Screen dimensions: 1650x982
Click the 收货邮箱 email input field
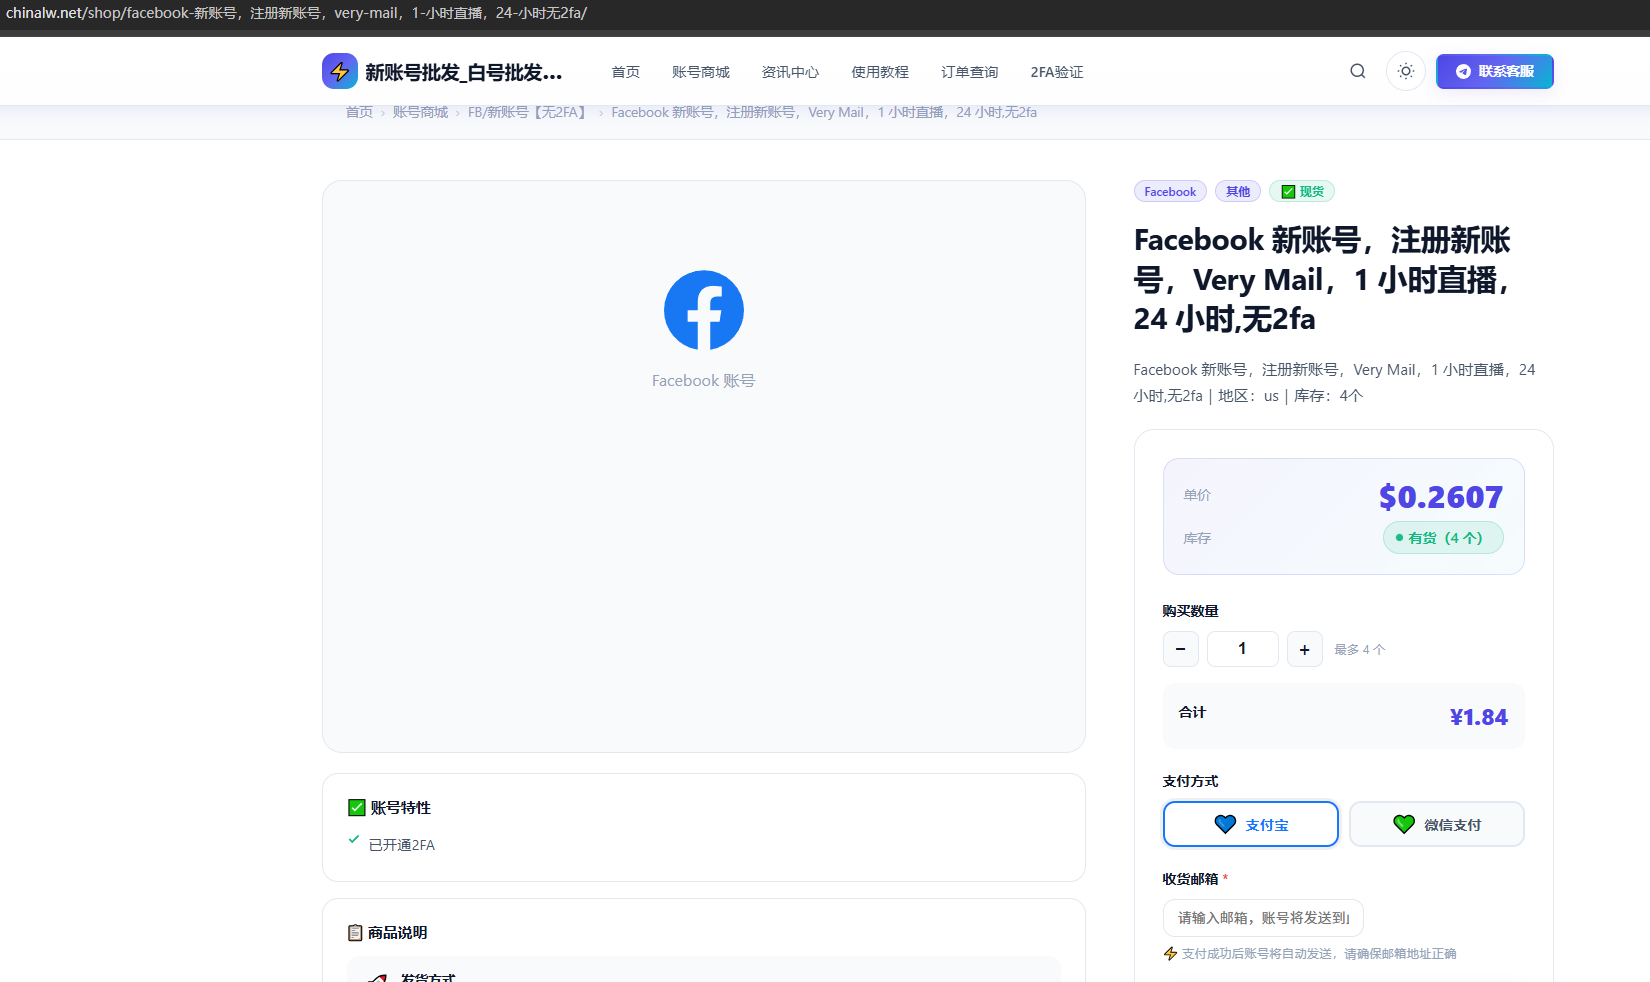1263,918
